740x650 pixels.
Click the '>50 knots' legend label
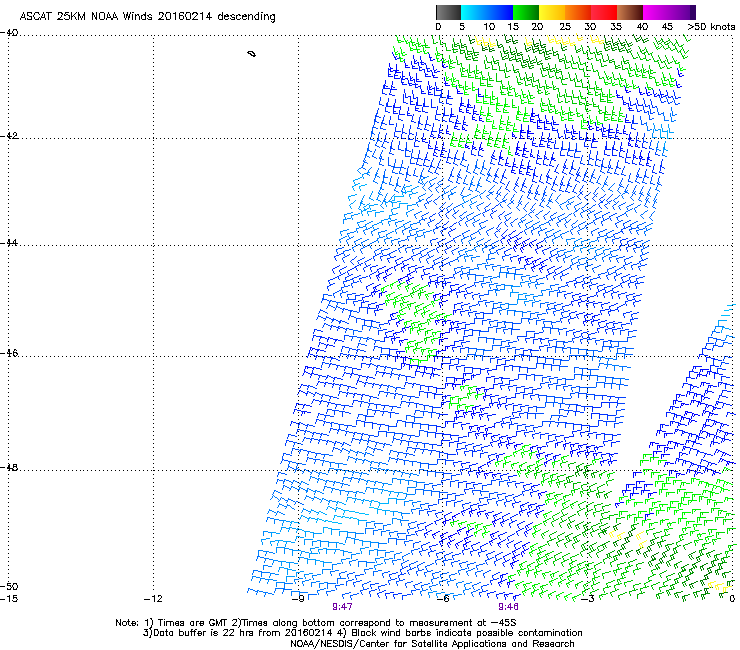[711, 27]
